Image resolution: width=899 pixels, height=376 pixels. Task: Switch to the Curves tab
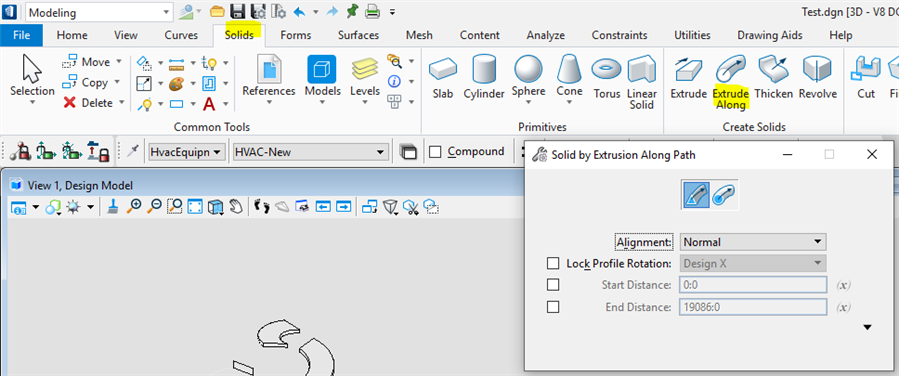(x=181, y=35)
